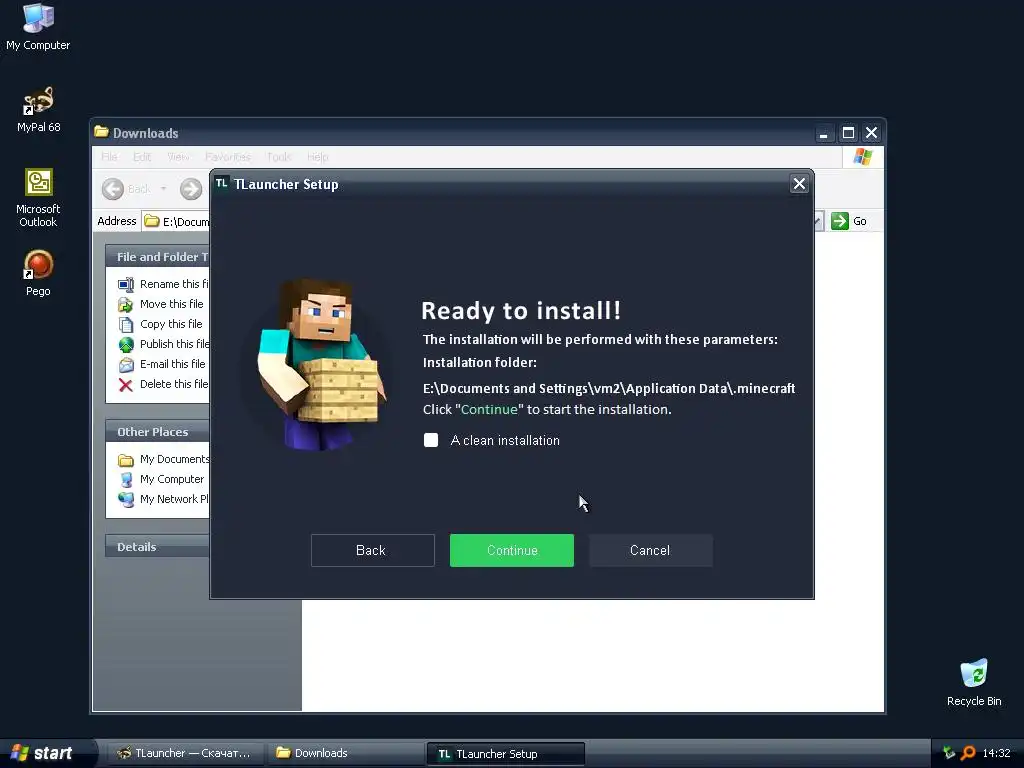Select the Recycle Bin icon
This screenshot has height=768, width=1024.
tap(974, 682)
